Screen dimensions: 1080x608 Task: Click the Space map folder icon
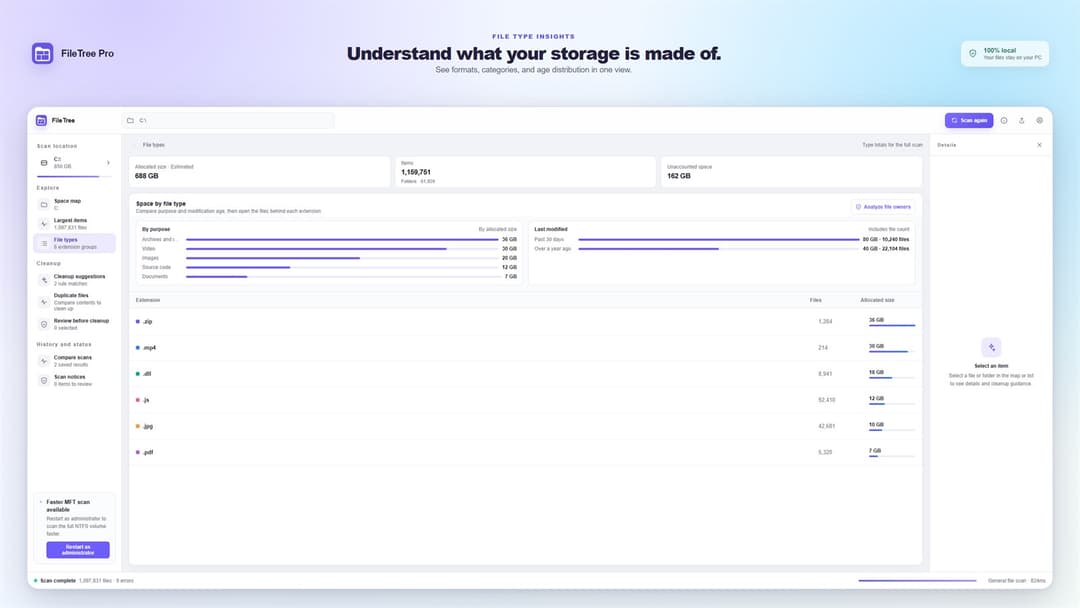tap(44, 205)
